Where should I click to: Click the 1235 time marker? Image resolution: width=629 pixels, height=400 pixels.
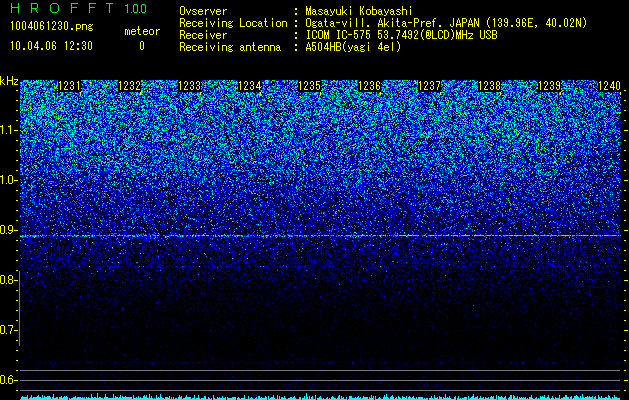point(309,86)
